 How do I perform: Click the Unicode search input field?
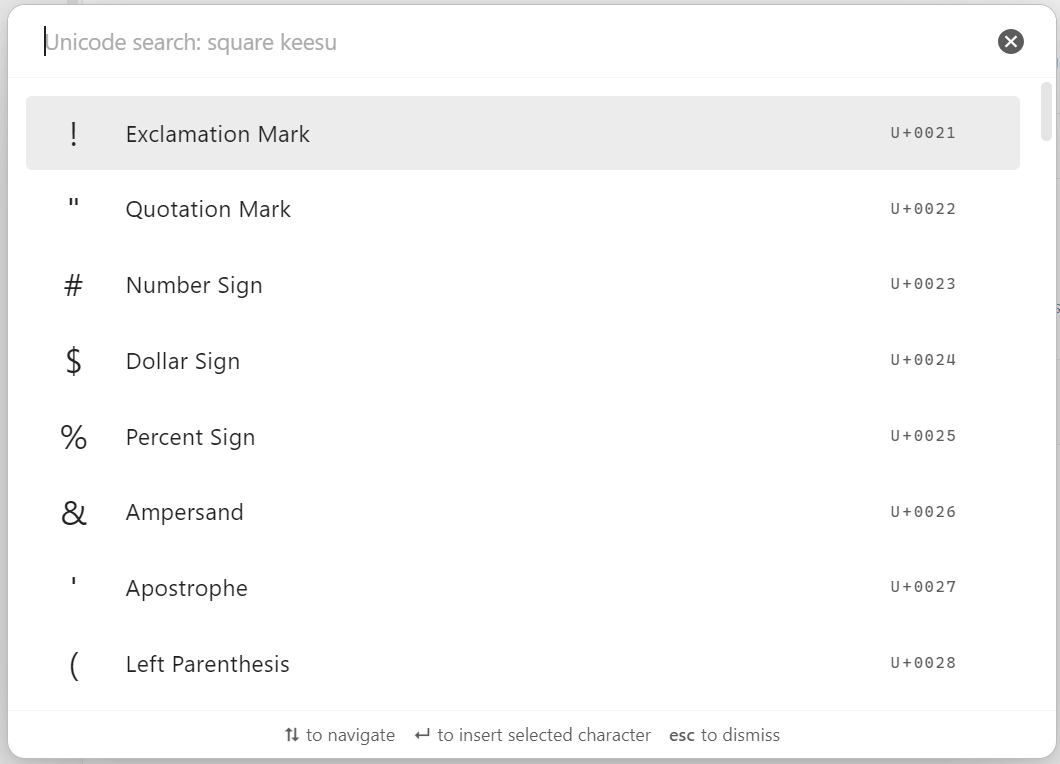click(x=500, y=43)
